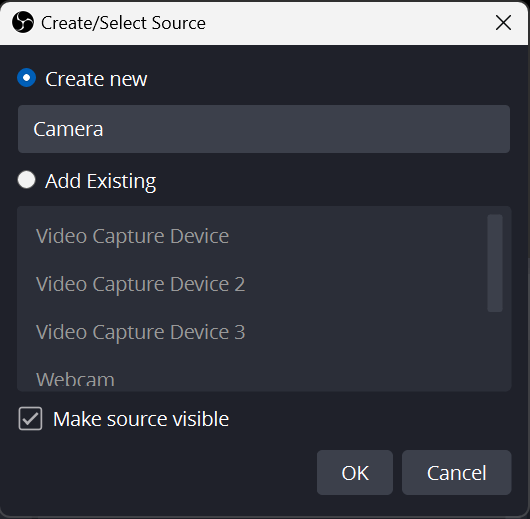
Task: Dismiss dialog using Cancel button
Action: coord(457,472)
